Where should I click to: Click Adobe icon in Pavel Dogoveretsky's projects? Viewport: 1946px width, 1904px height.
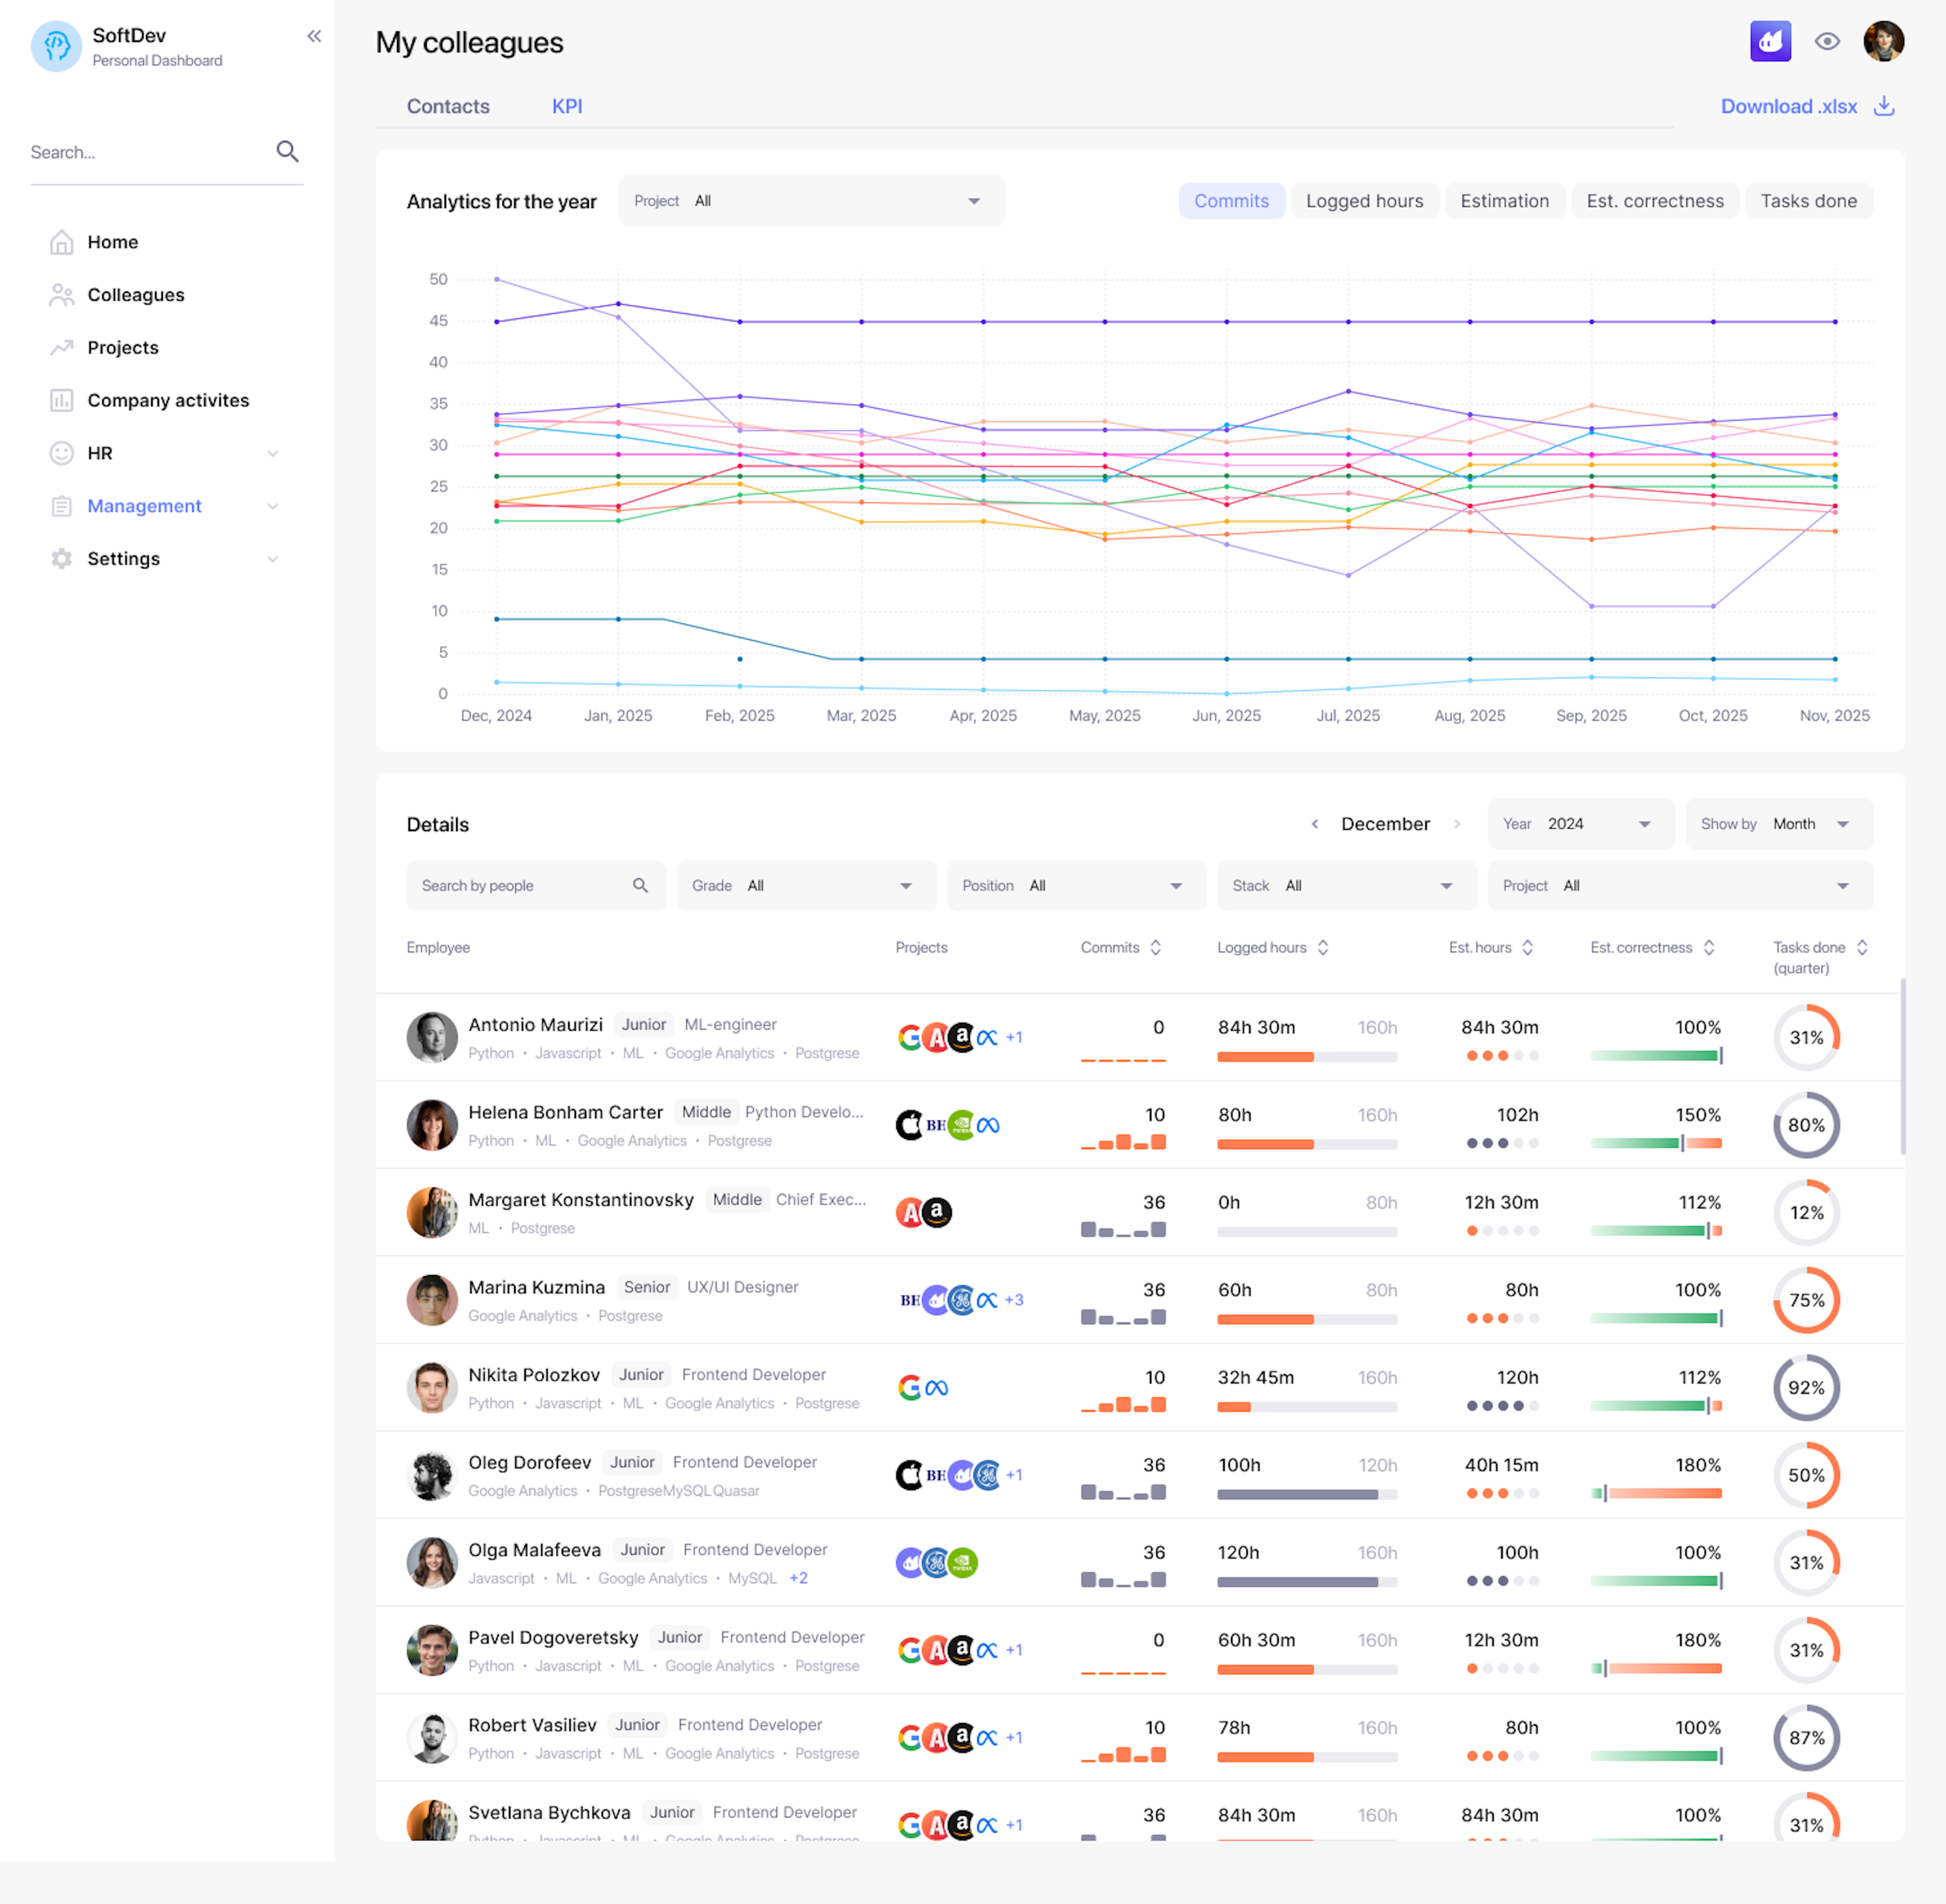pos(935,1650)
